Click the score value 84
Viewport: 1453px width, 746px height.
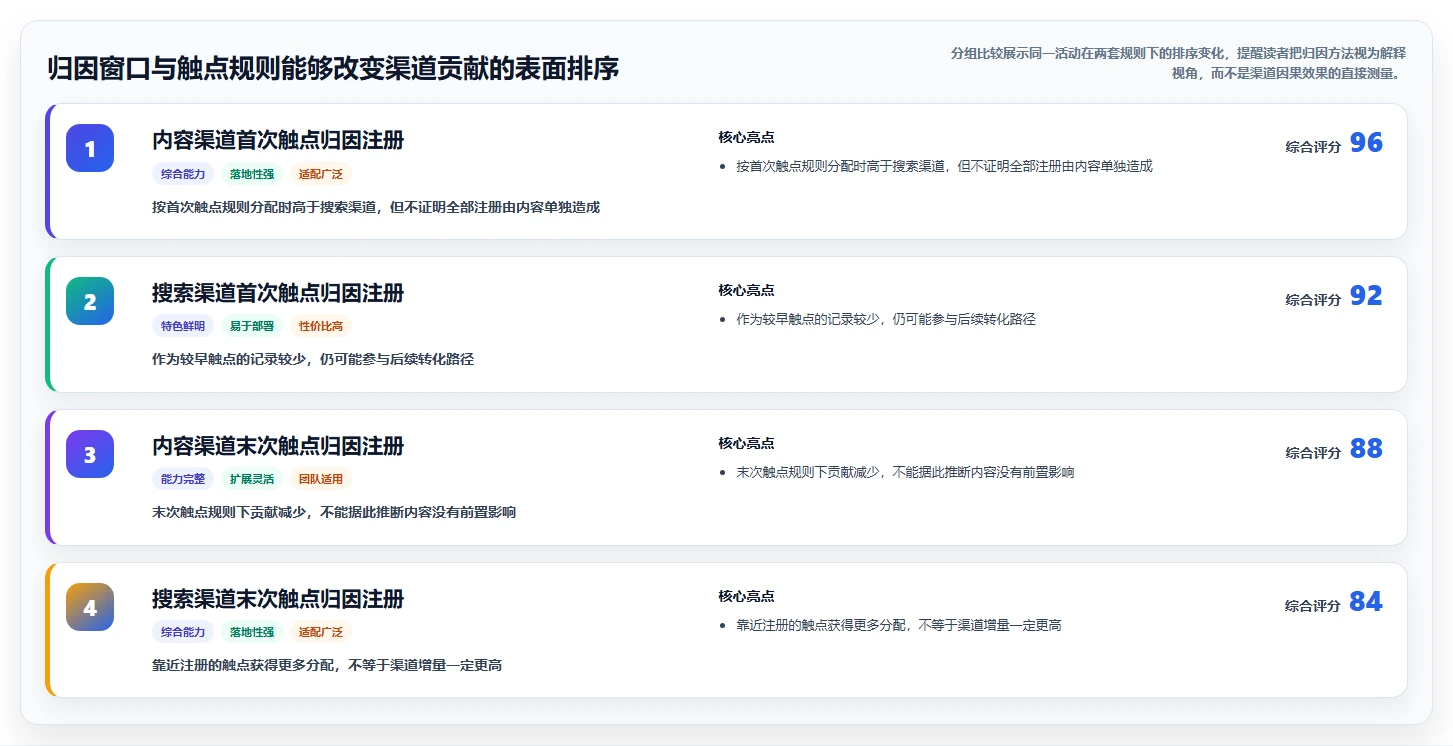1366,602
